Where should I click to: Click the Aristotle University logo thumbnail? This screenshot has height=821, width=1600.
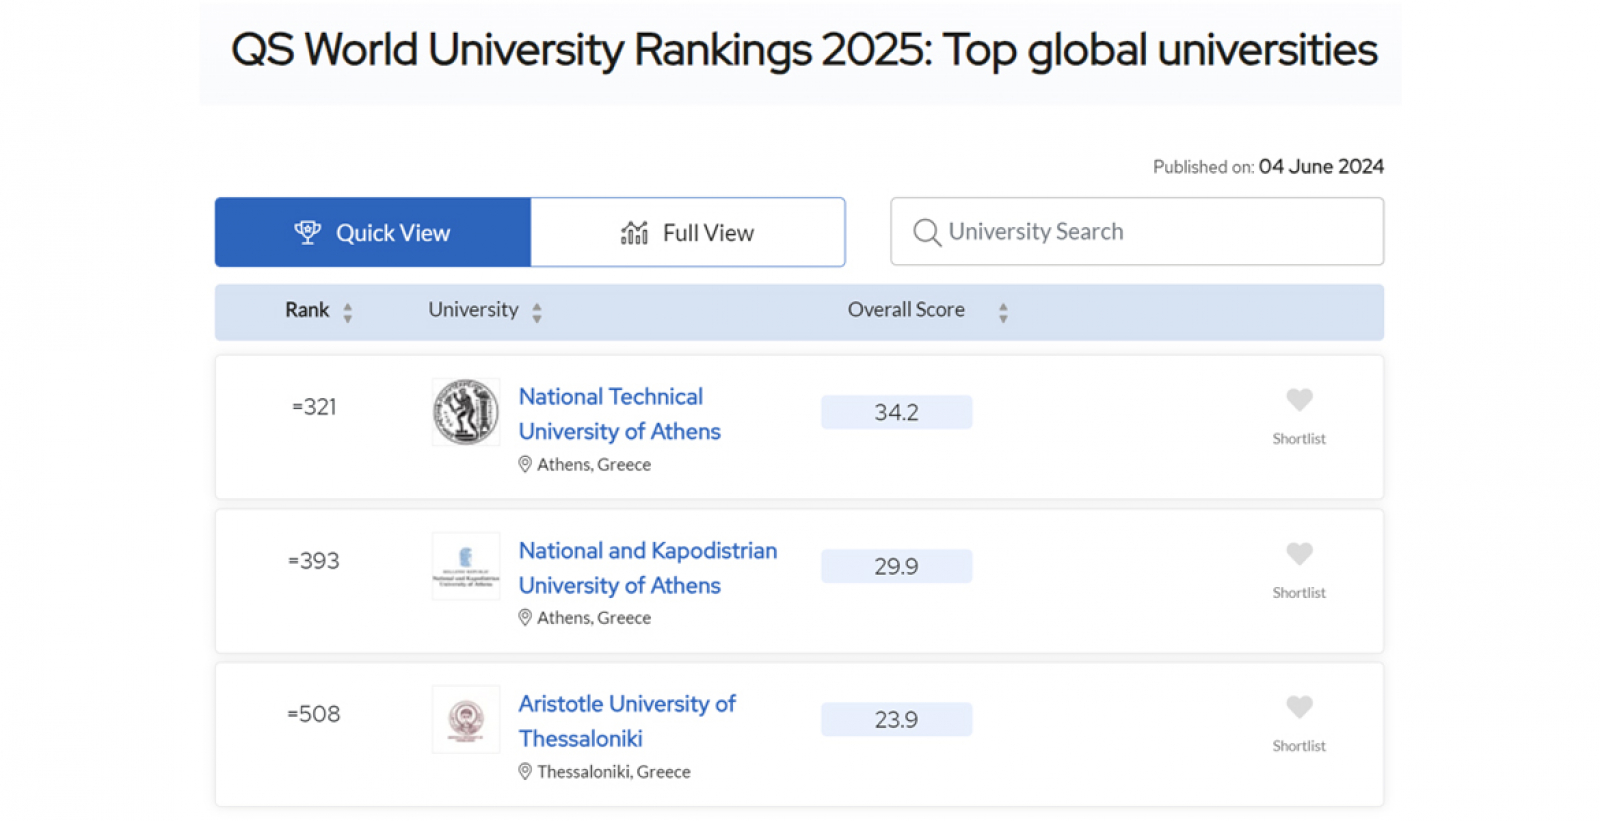pos(466,719)
